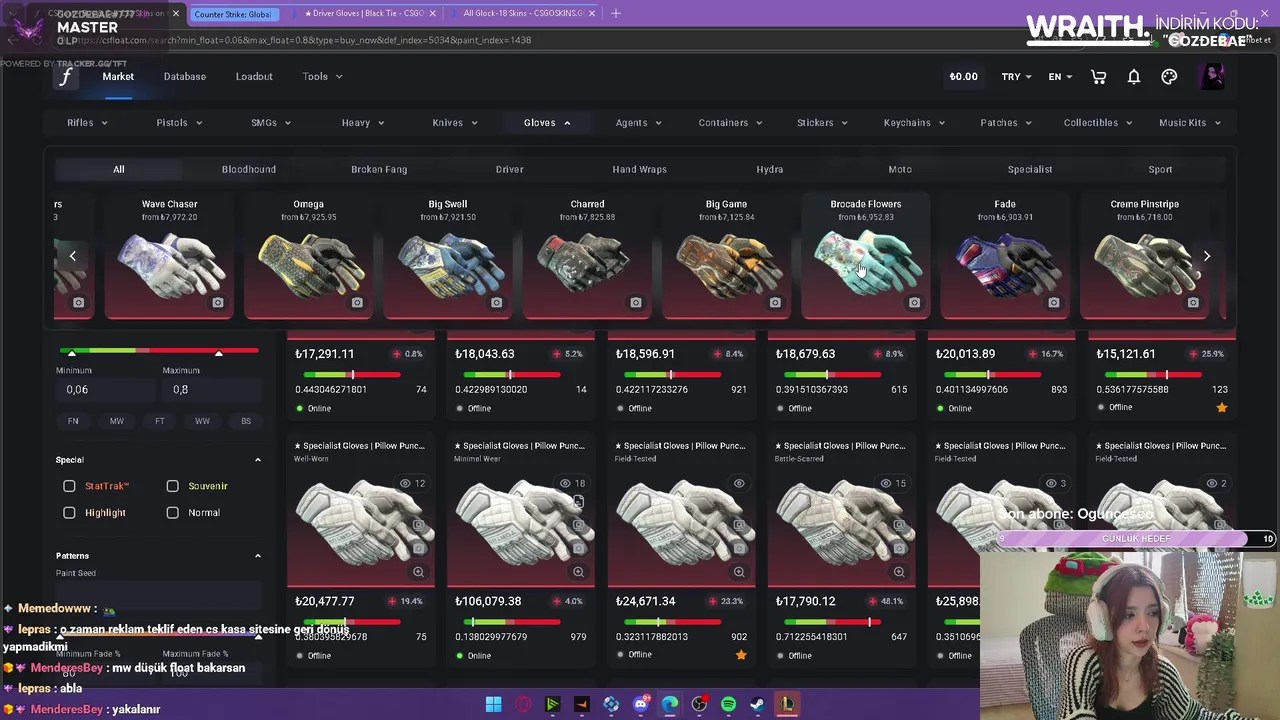
Task: Expand the Pistols category dropdown
Action: click(x=179, y=123)
